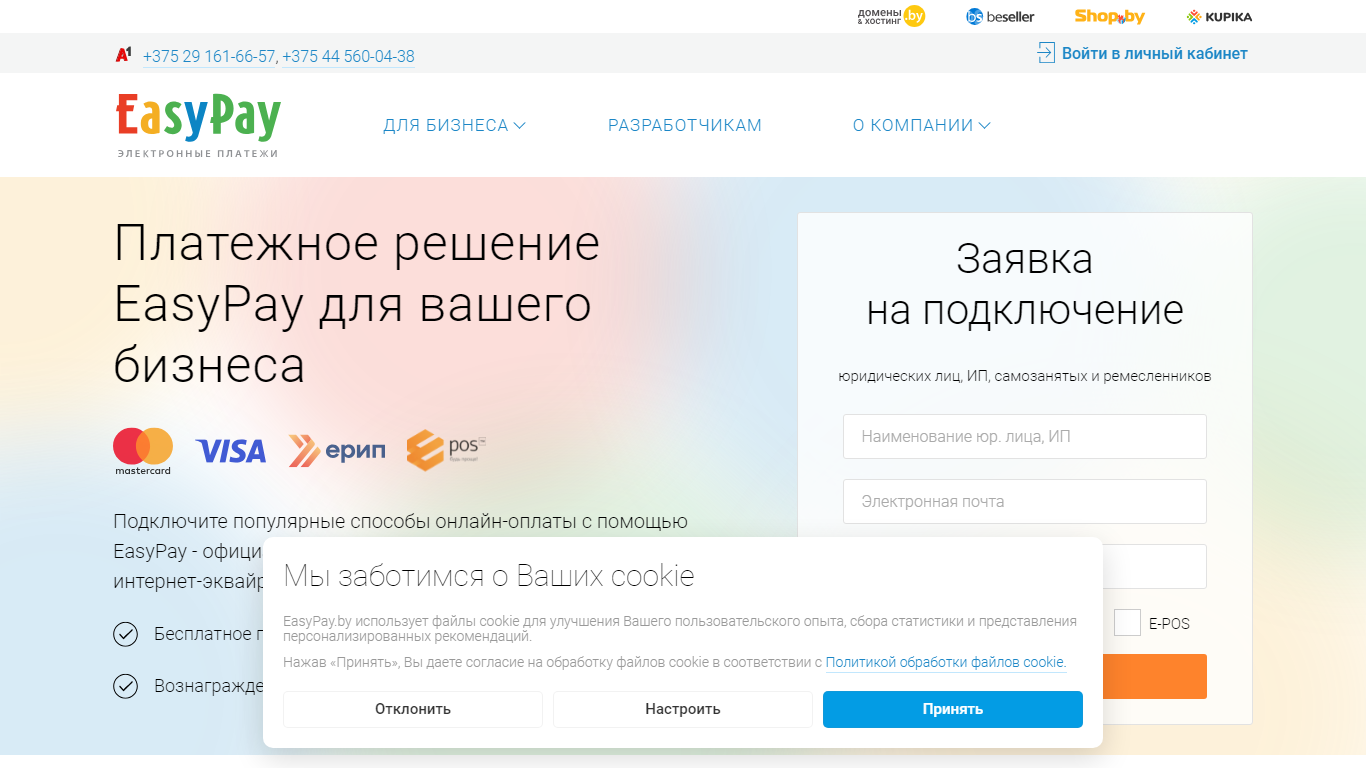The image size is (1366, 768).
Task: Open the KUPIKA partner logo
Action: pos(1219,16)
